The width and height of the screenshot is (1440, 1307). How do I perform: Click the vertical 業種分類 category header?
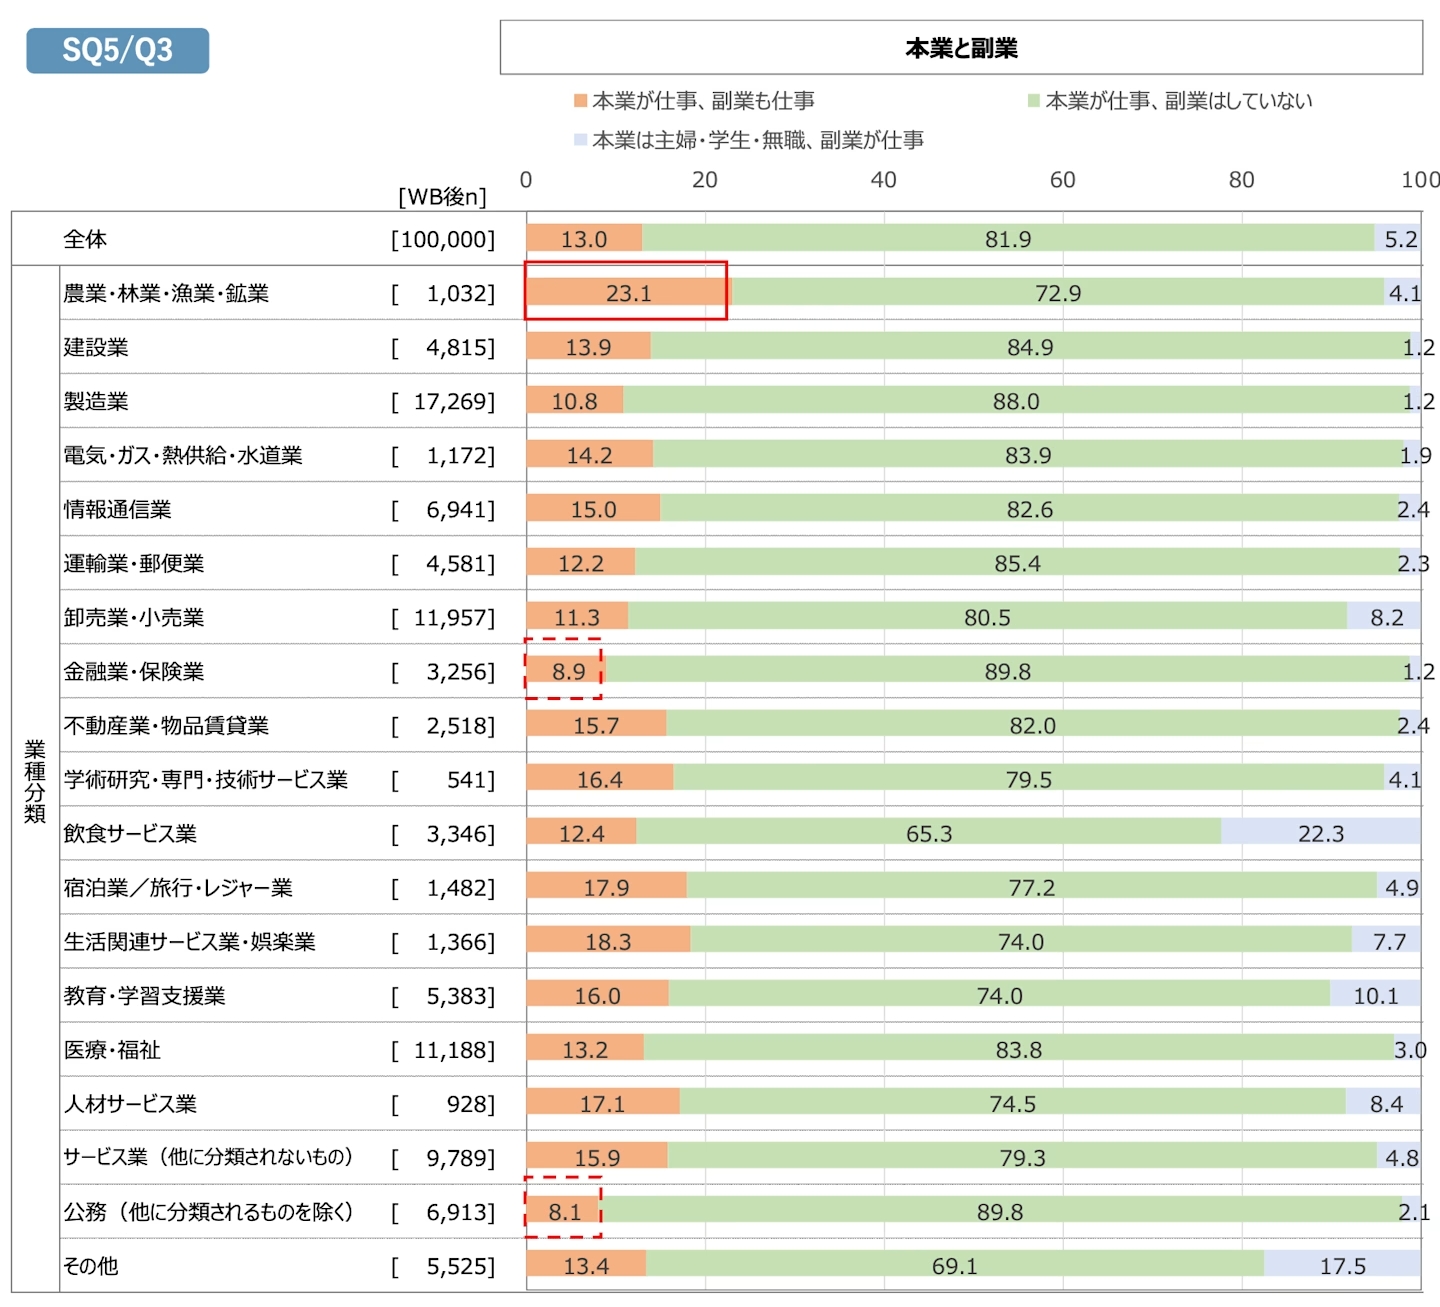pos(35,780)
